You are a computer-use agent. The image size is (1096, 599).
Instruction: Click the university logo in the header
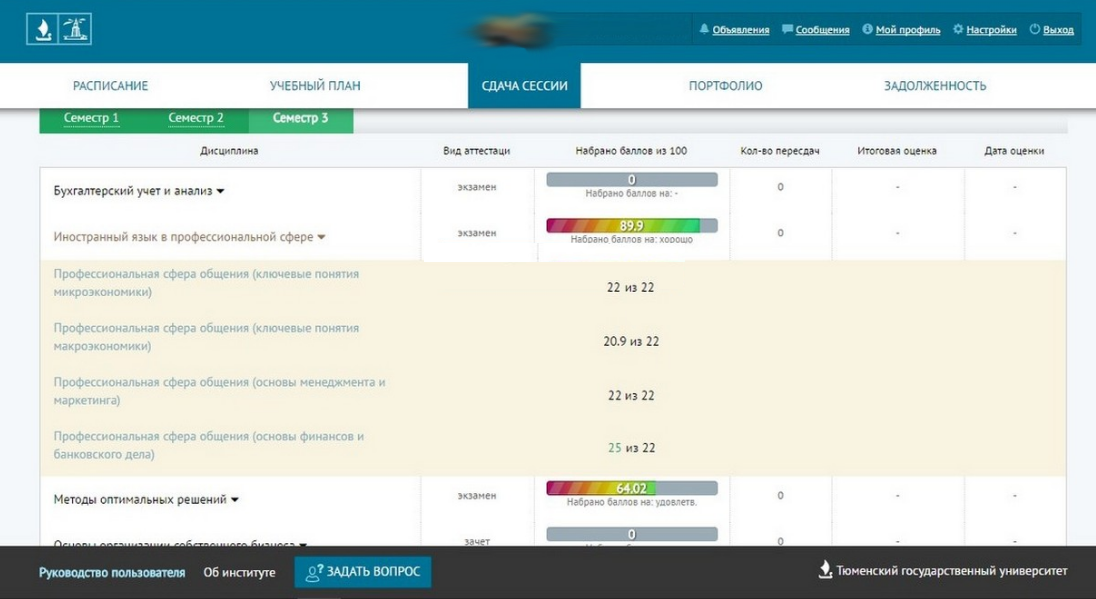point(58,30)
